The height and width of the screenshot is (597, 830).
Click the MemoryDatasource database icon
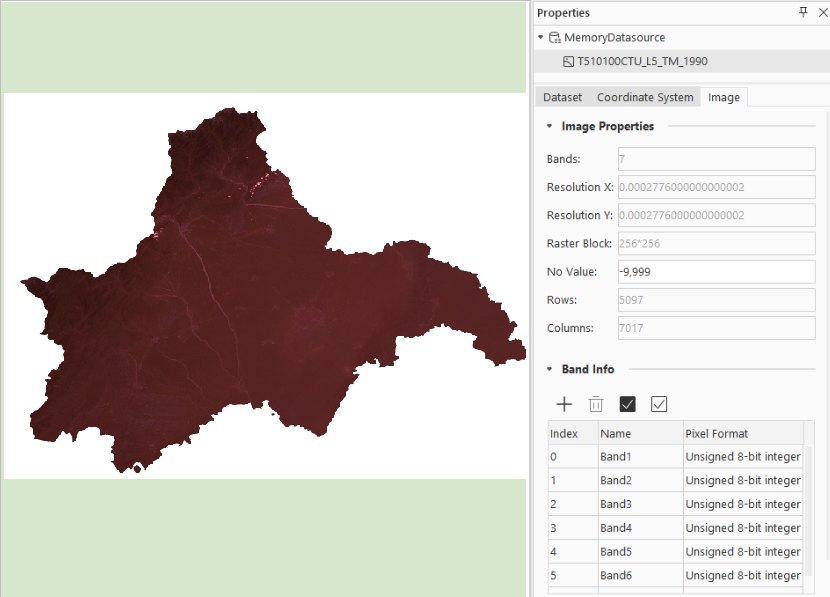coord(555,37)
